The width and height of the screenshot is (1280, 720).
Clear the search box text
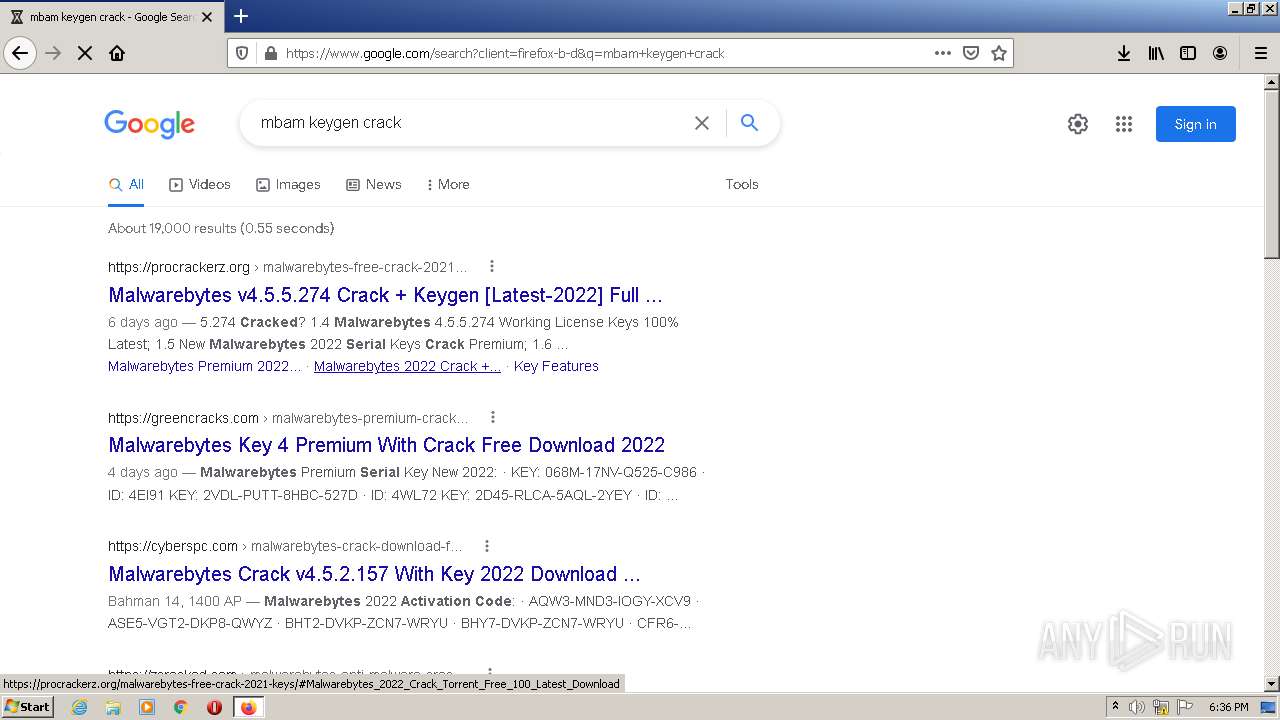(702, 123)
